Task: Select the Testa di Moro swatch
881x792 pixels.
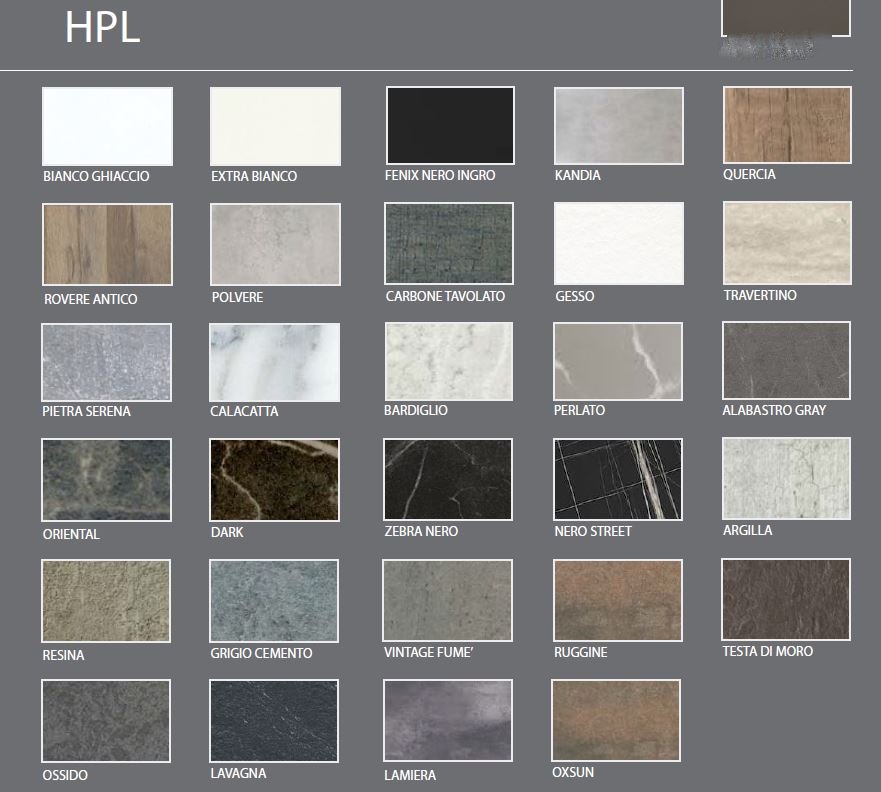Action: 785,599
